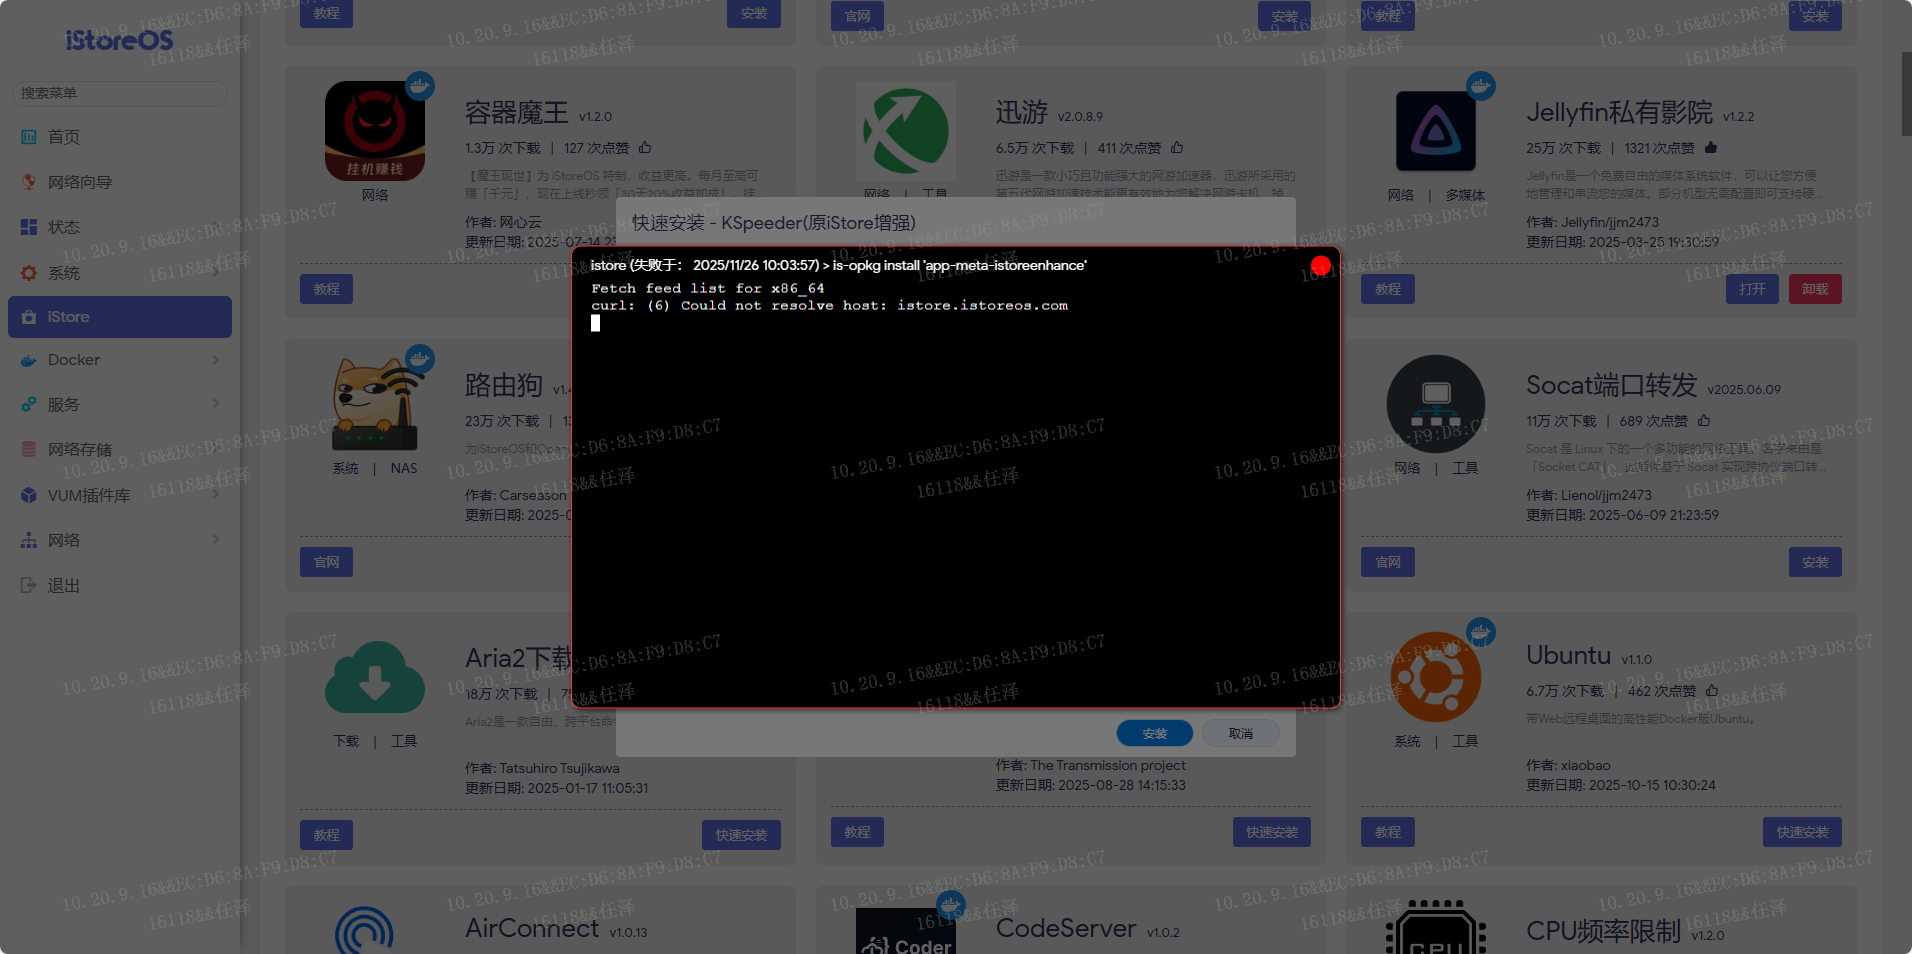Click the 系统 tag under 路由狗
The height and width of the screenshot is (954, 1912).
tap(346, 469)
